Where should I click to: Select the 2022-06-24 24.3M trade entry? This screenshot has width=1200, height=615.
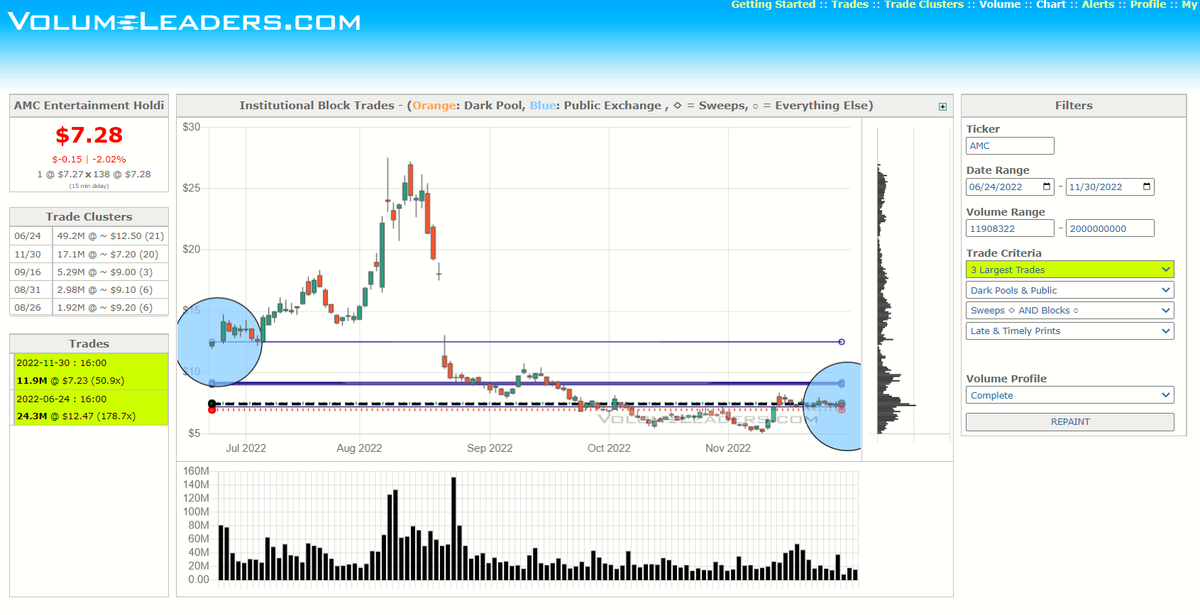[x=91, y=407]
